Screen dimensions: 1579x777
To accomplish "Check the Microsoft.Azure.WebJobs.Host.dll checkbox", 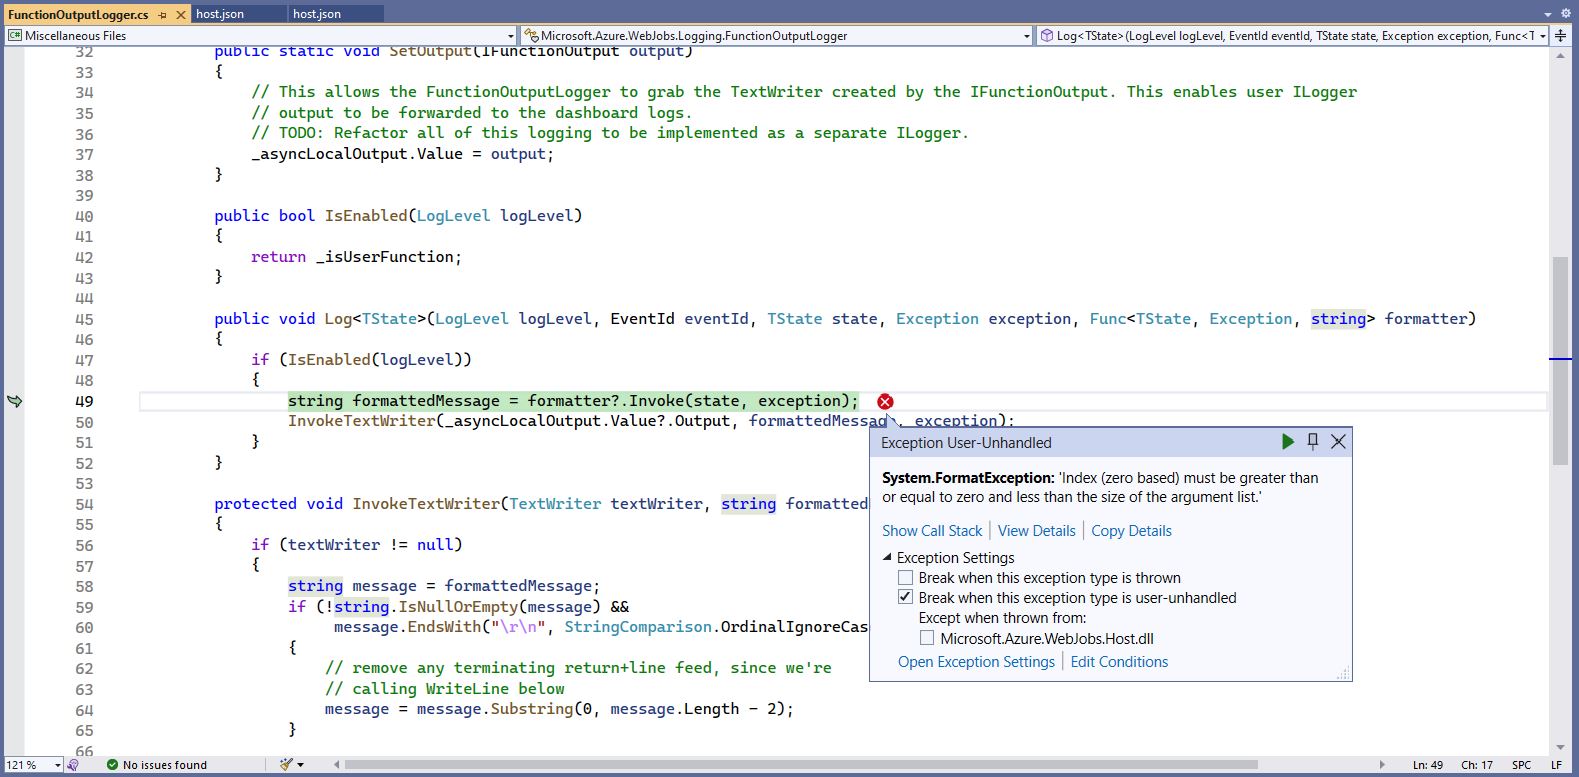I will pos(927,638).
